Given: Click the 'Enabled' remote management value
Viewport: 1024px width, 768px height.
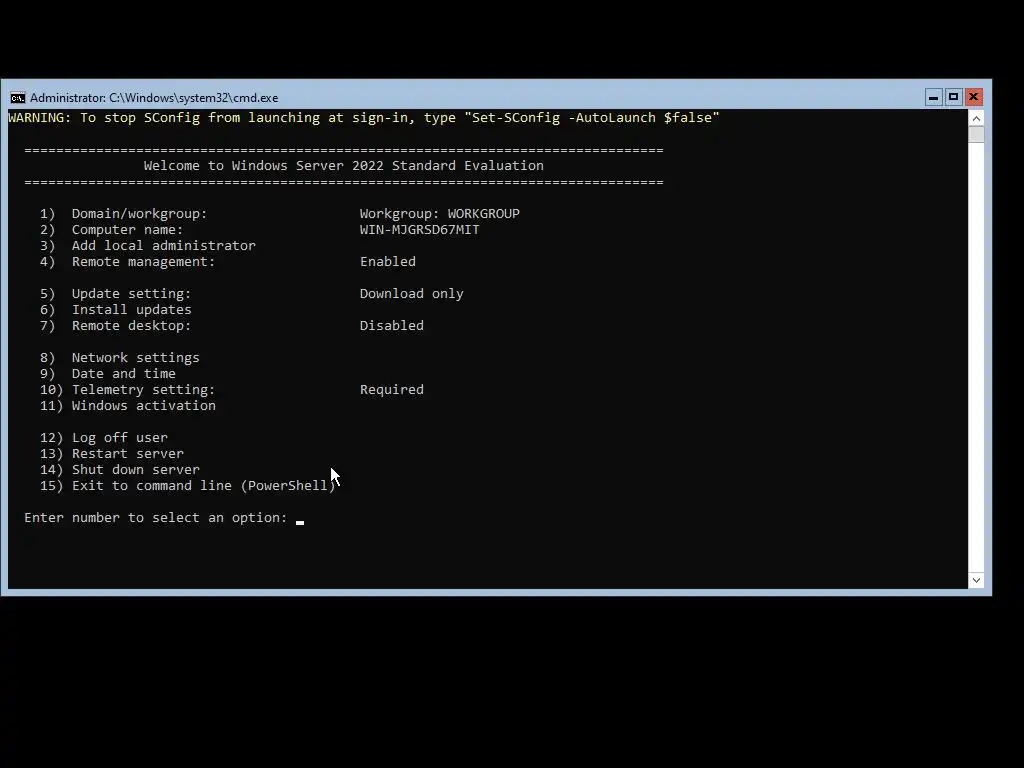Looking at the screenshot, I should pyautogui.click(x=387, y=262).
